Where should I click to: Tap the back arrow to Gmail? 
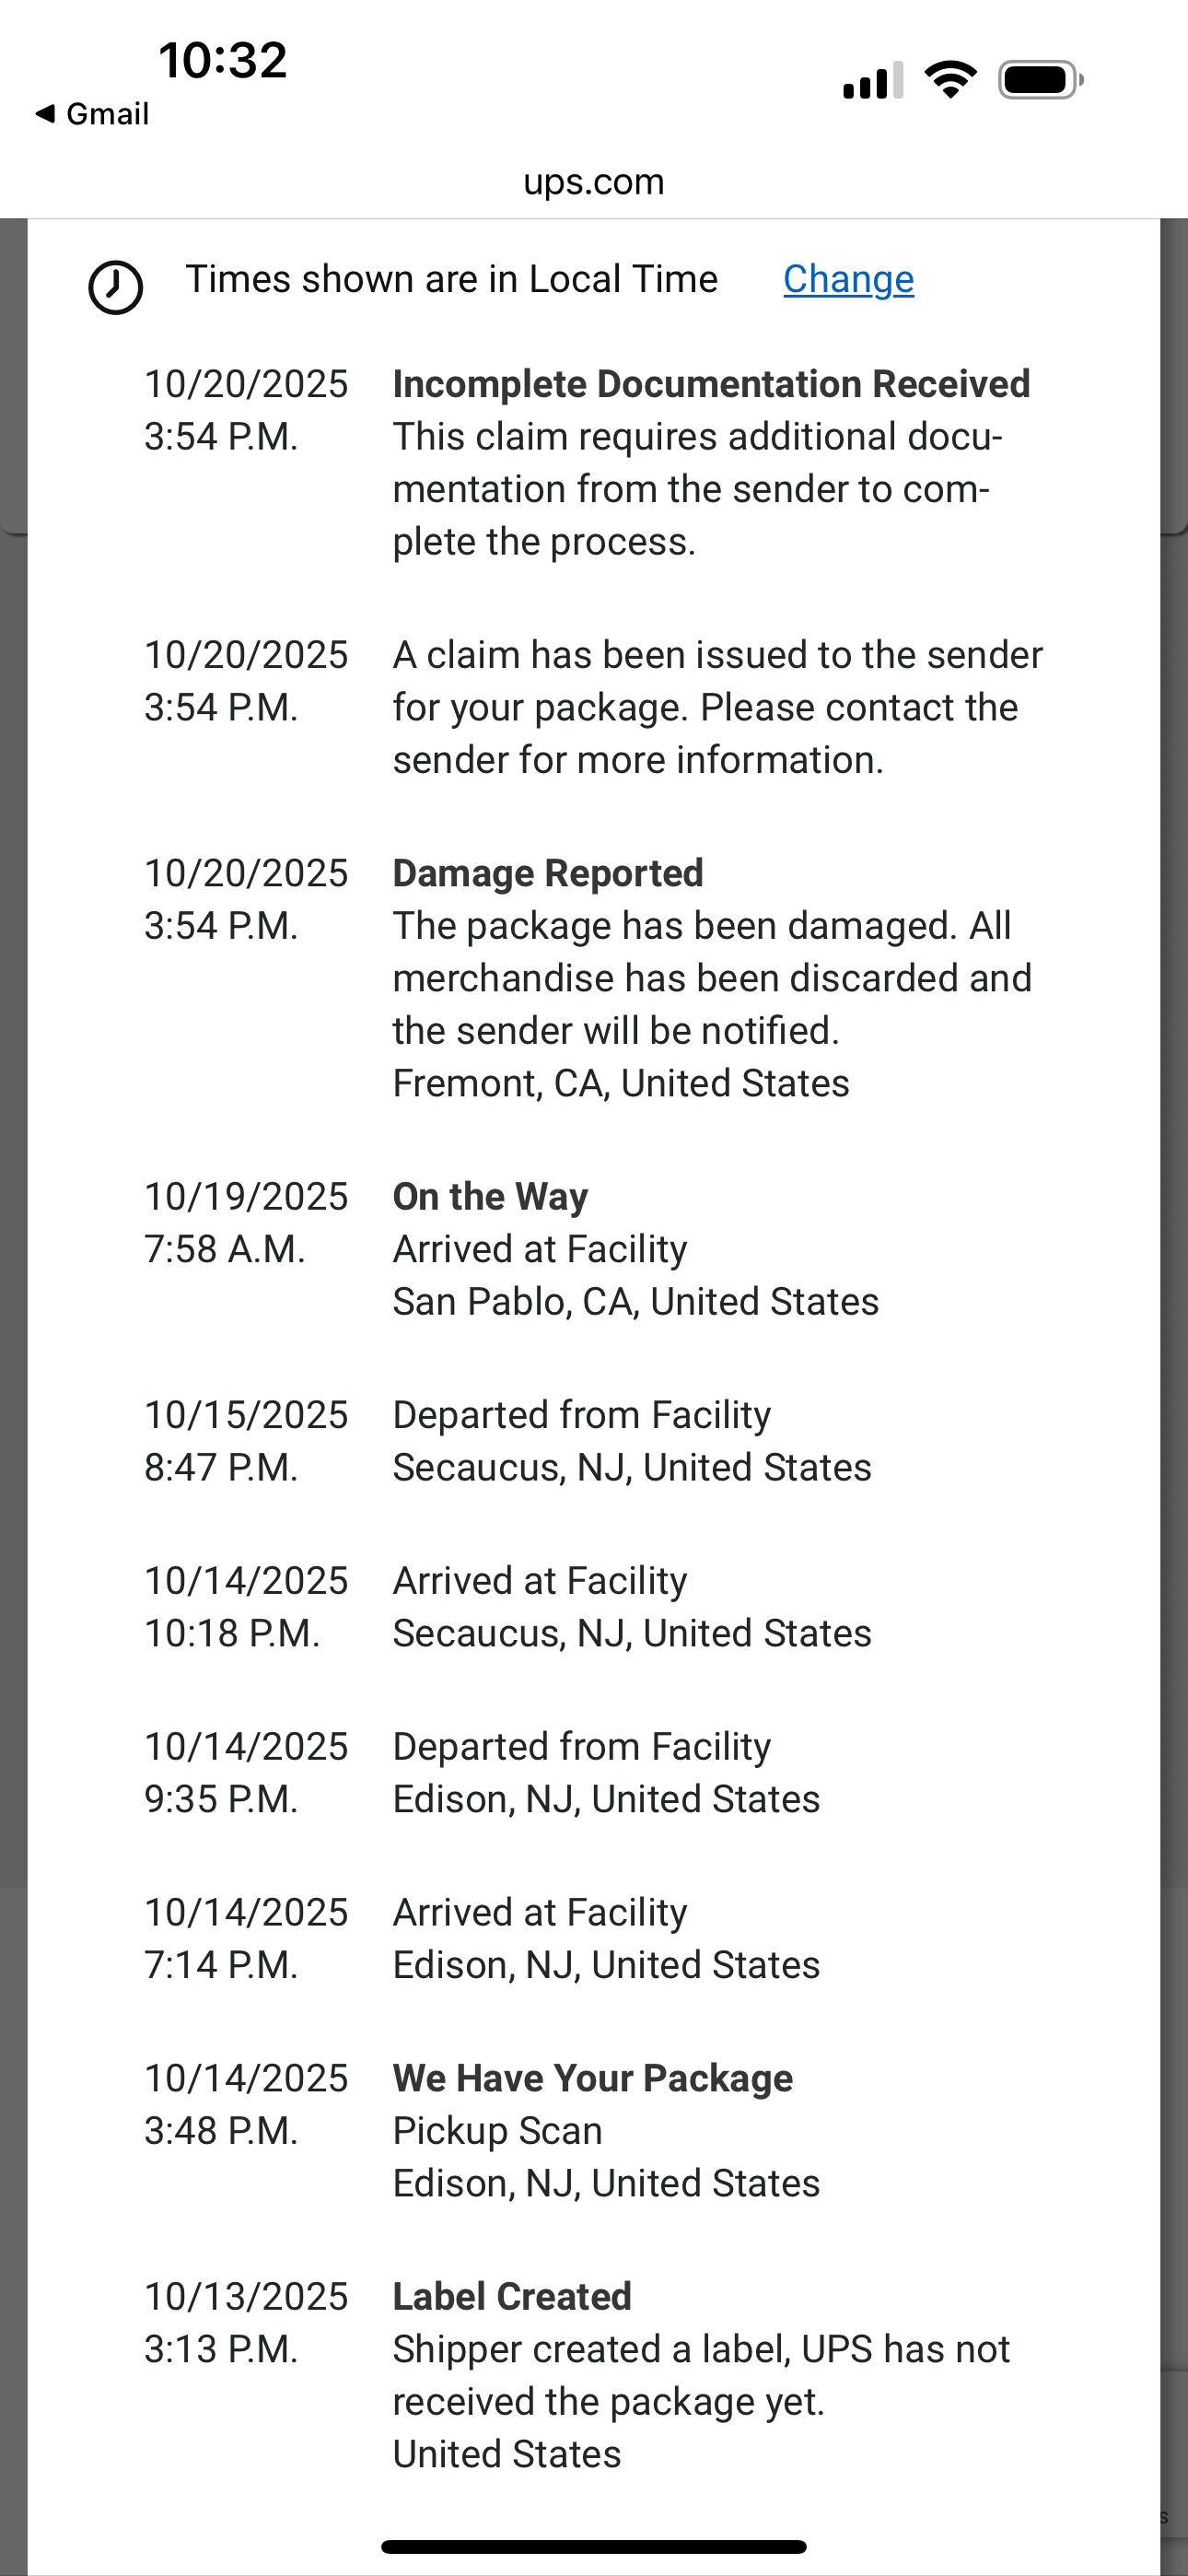[x=44, y=114]
